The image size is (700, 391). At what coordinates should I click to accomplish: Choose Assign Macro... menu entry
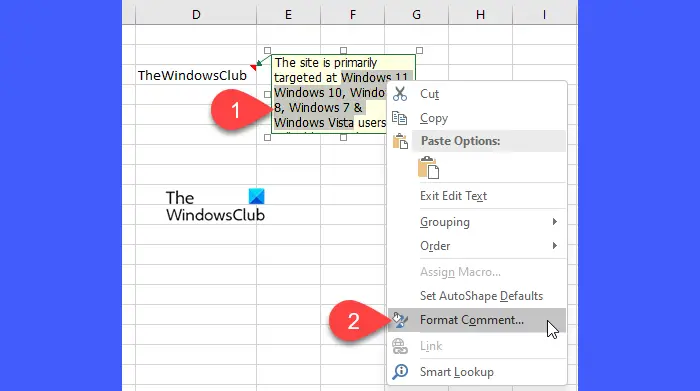pos(477,272)
